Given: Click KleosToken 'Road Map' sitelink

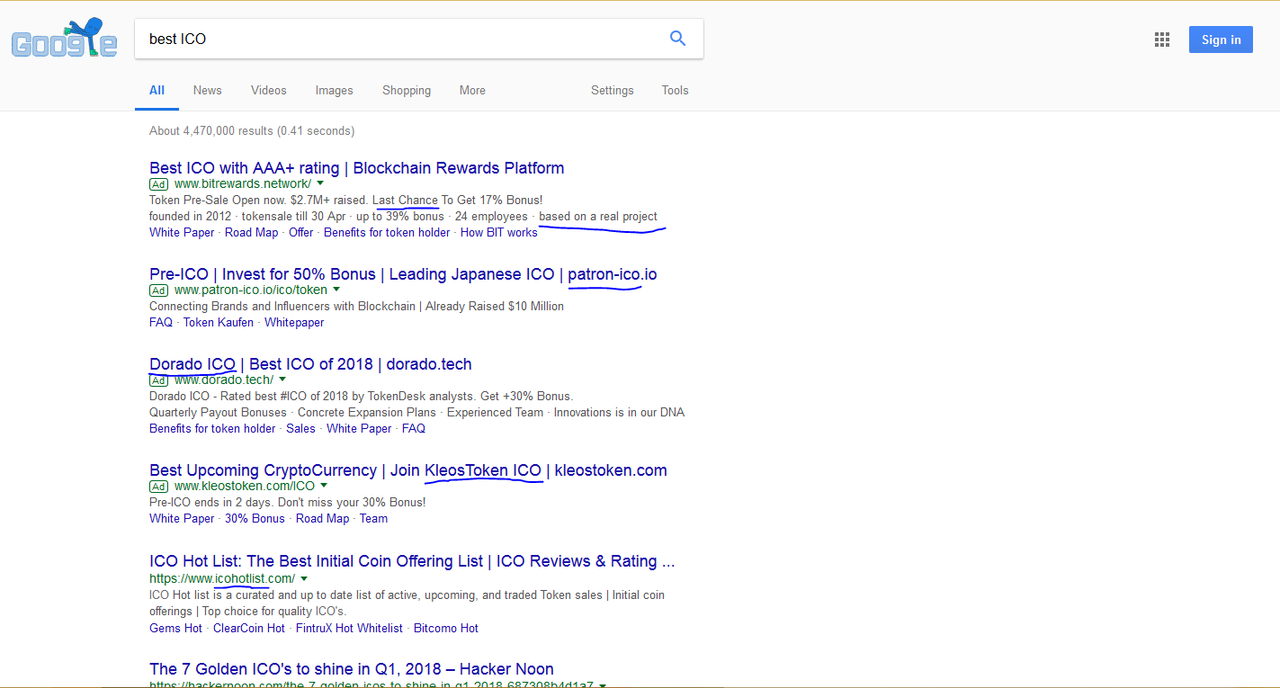Looking at the screenshot, I should (323, 518).
